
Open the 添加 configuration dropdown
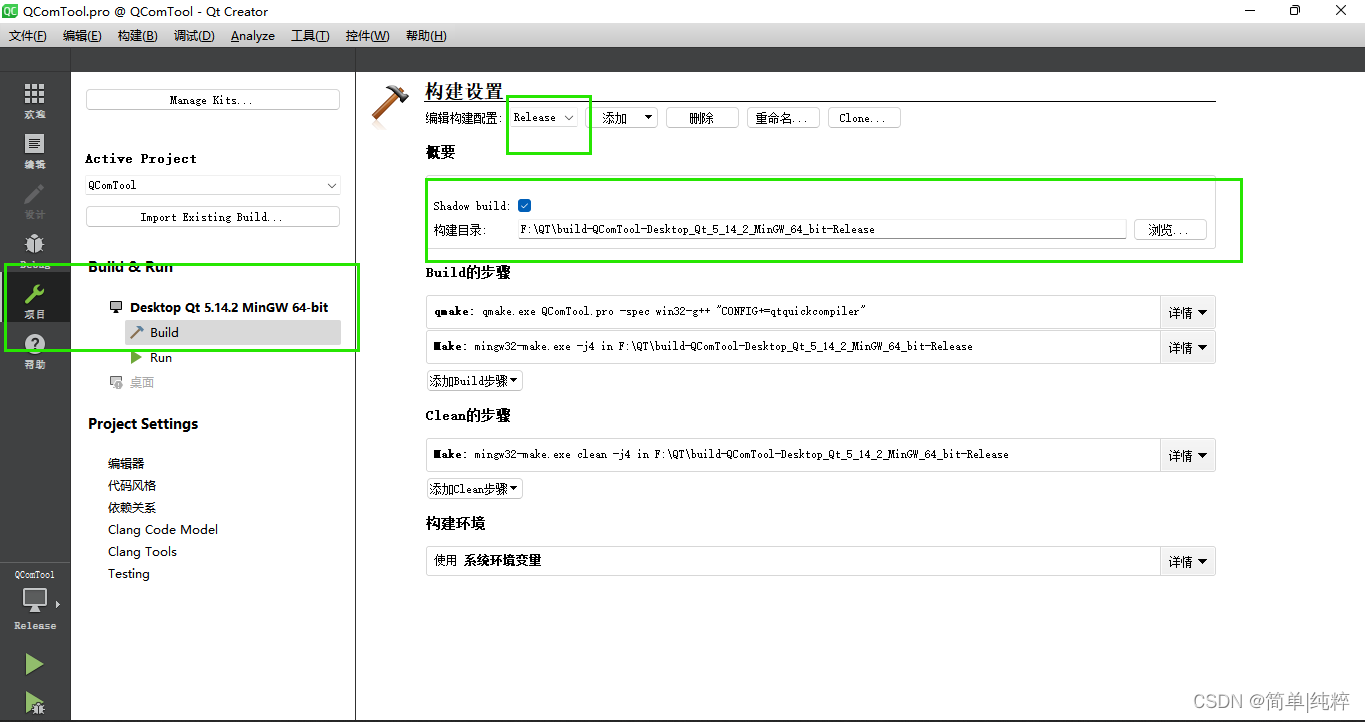click(626, 118)
